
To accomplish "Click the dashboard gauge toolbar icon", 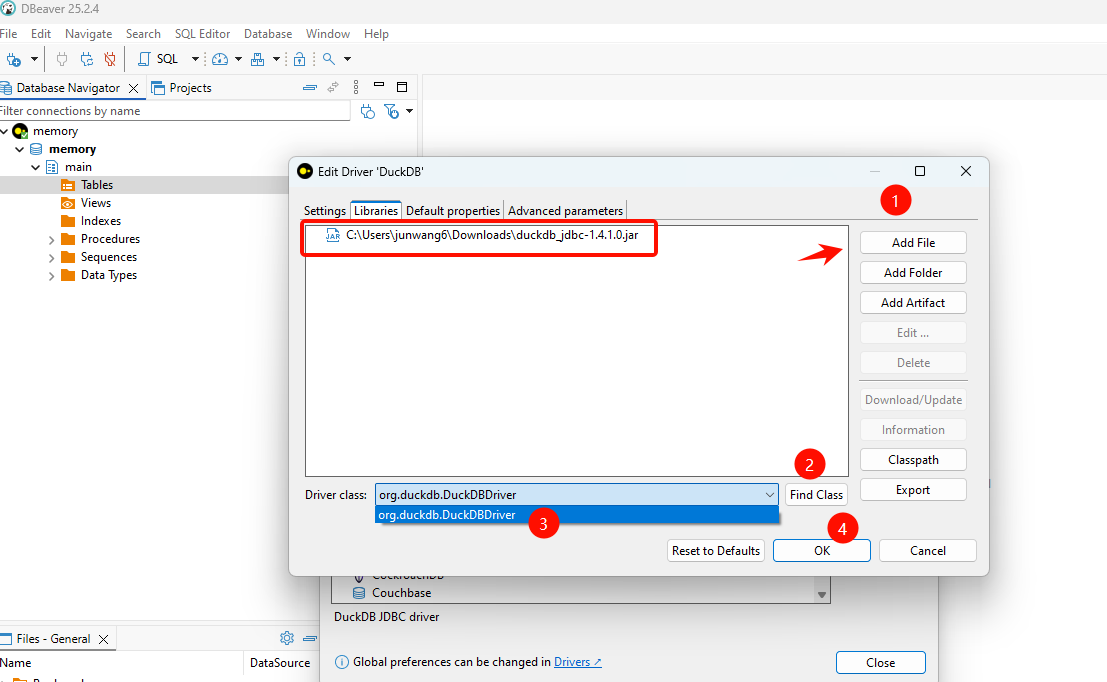I will 220,59.
